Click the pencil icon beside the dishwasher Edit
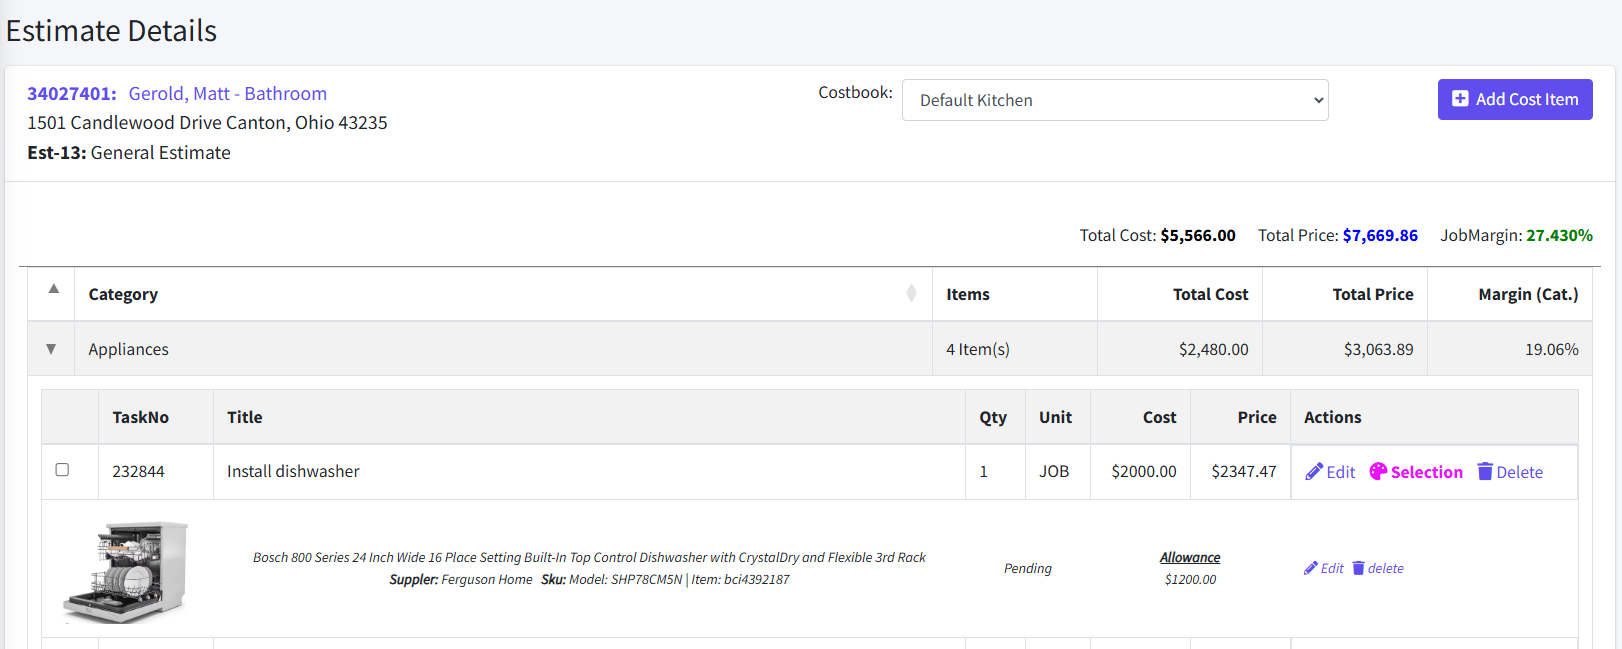Image resolution: width=1622 pixels, height=649 pixels. click(1314, 472)
